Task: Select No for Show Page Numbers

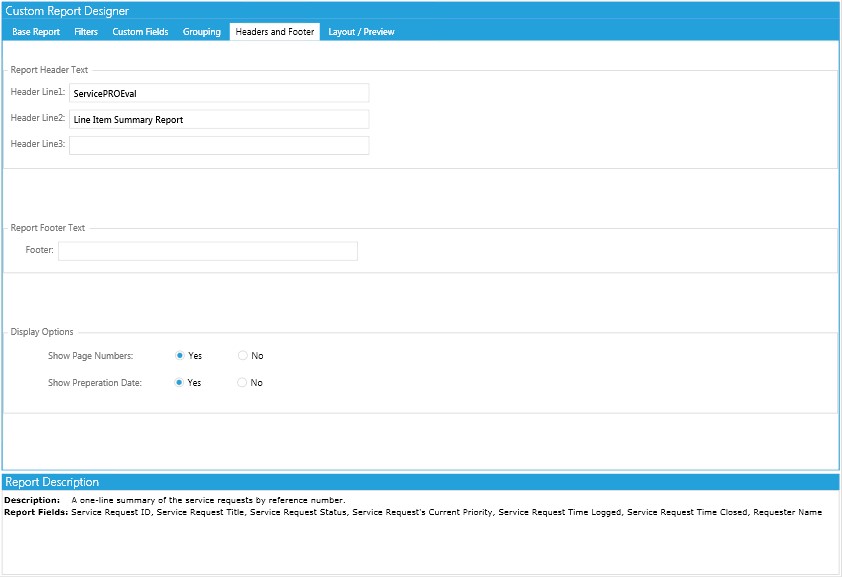Action: coord(242,355)
